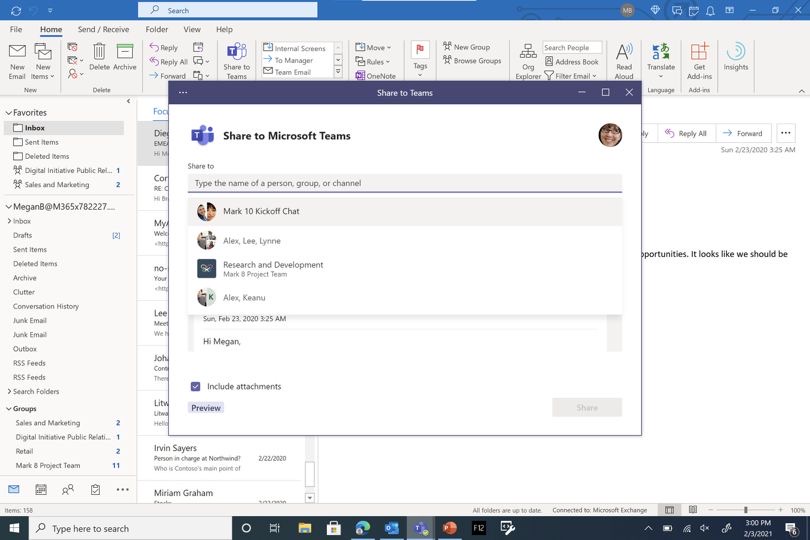
Task: Click the Outlook title bar search box
Action: [x=228, y=10]
